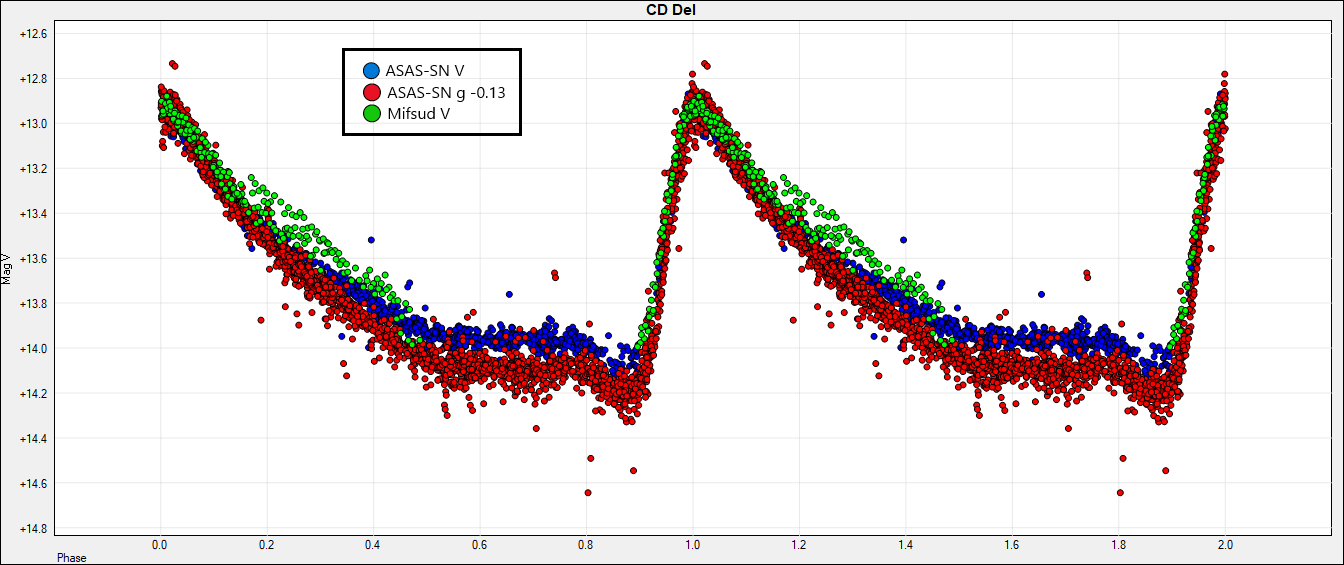Image resolution: width=1344 pixels, height=565 pixels.
Task: Click the red ASAS-SN g legend marker
Action: (371, 93)
